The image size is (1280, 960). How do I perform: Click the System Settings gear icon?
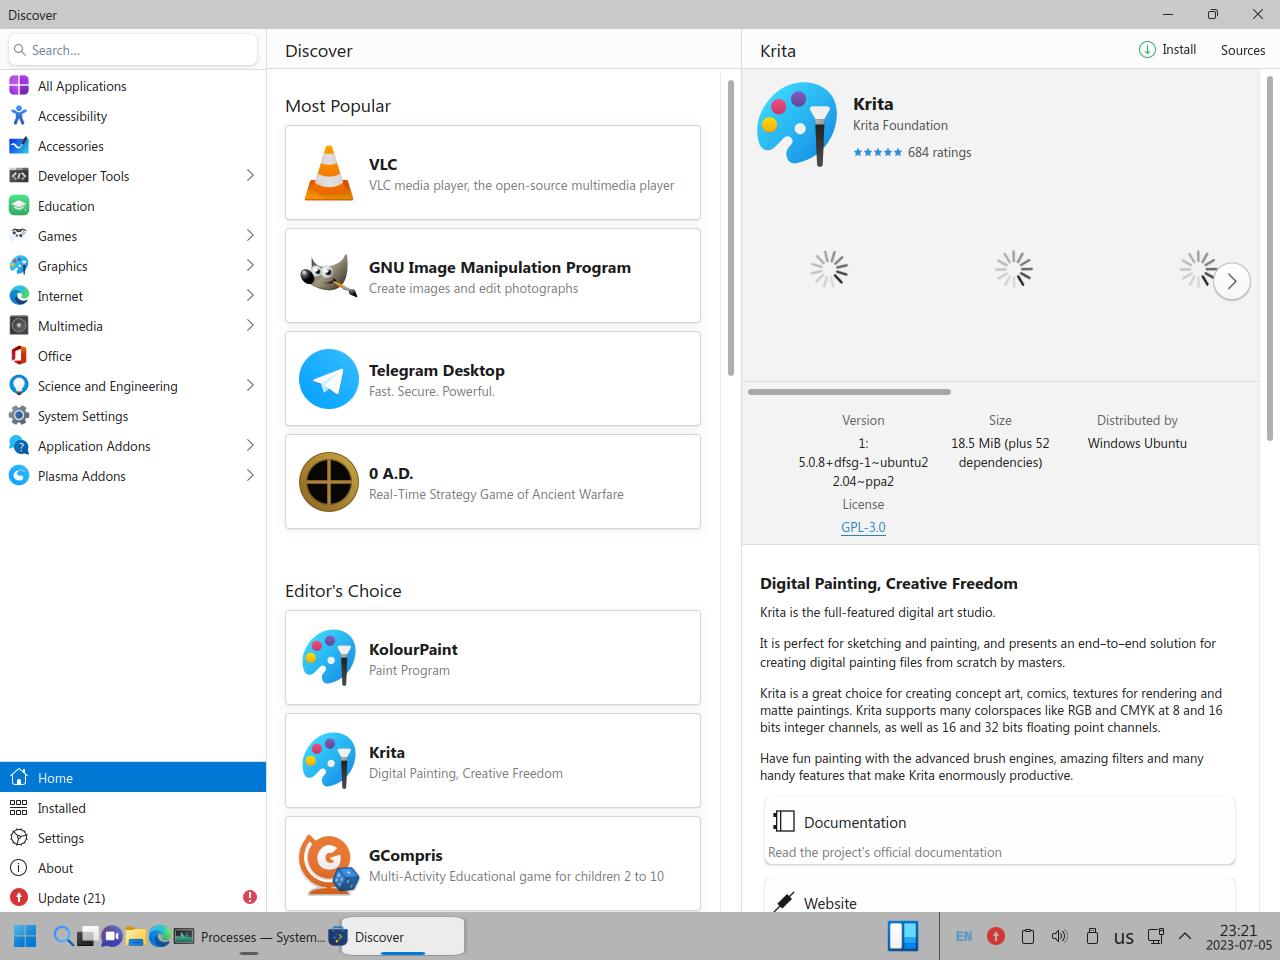[19, 416]
